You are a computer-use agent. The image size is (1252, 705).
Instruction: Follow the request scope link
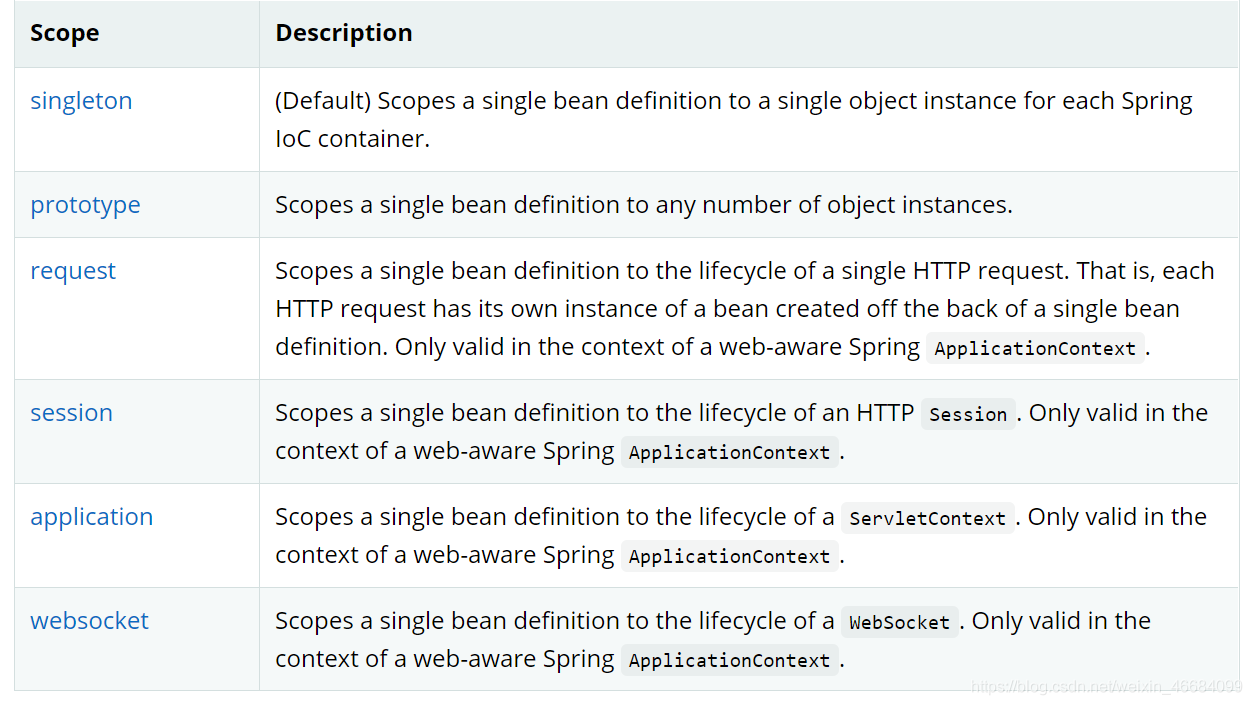(x=73, y=271)
